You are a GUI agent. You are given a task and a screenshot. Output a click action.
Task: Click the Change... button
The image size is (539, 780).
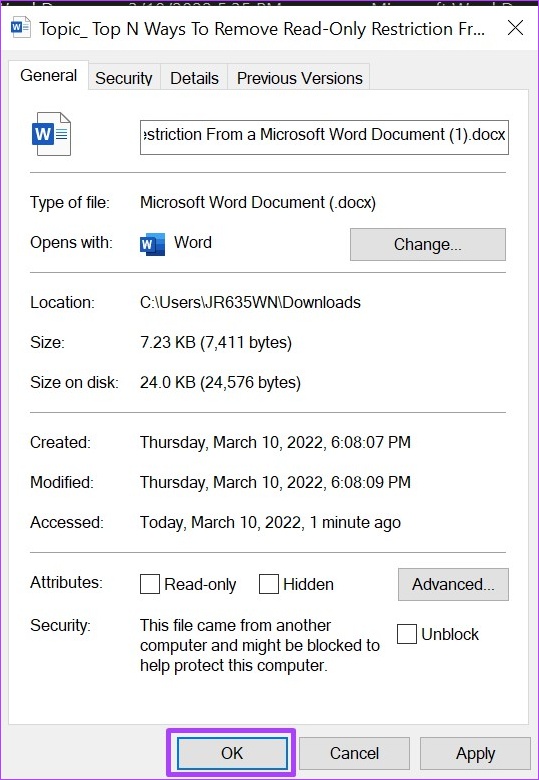(x=428, y=244)
